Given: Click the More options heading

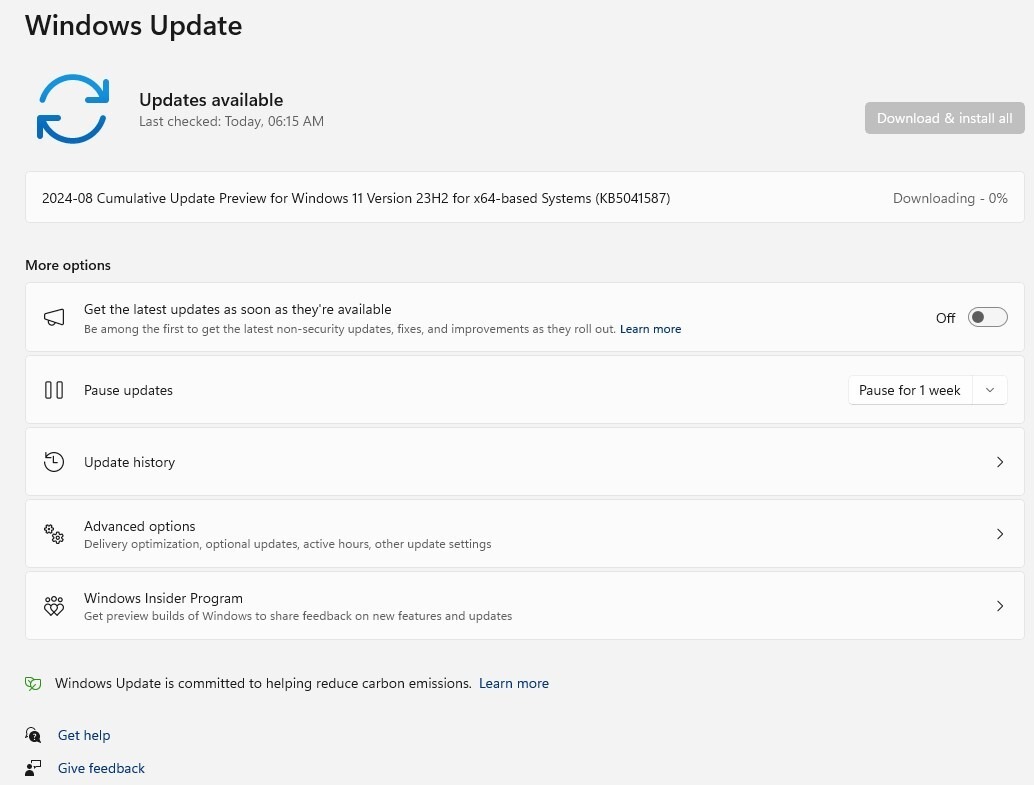Looking at the screenshot, I should (68, 265).
